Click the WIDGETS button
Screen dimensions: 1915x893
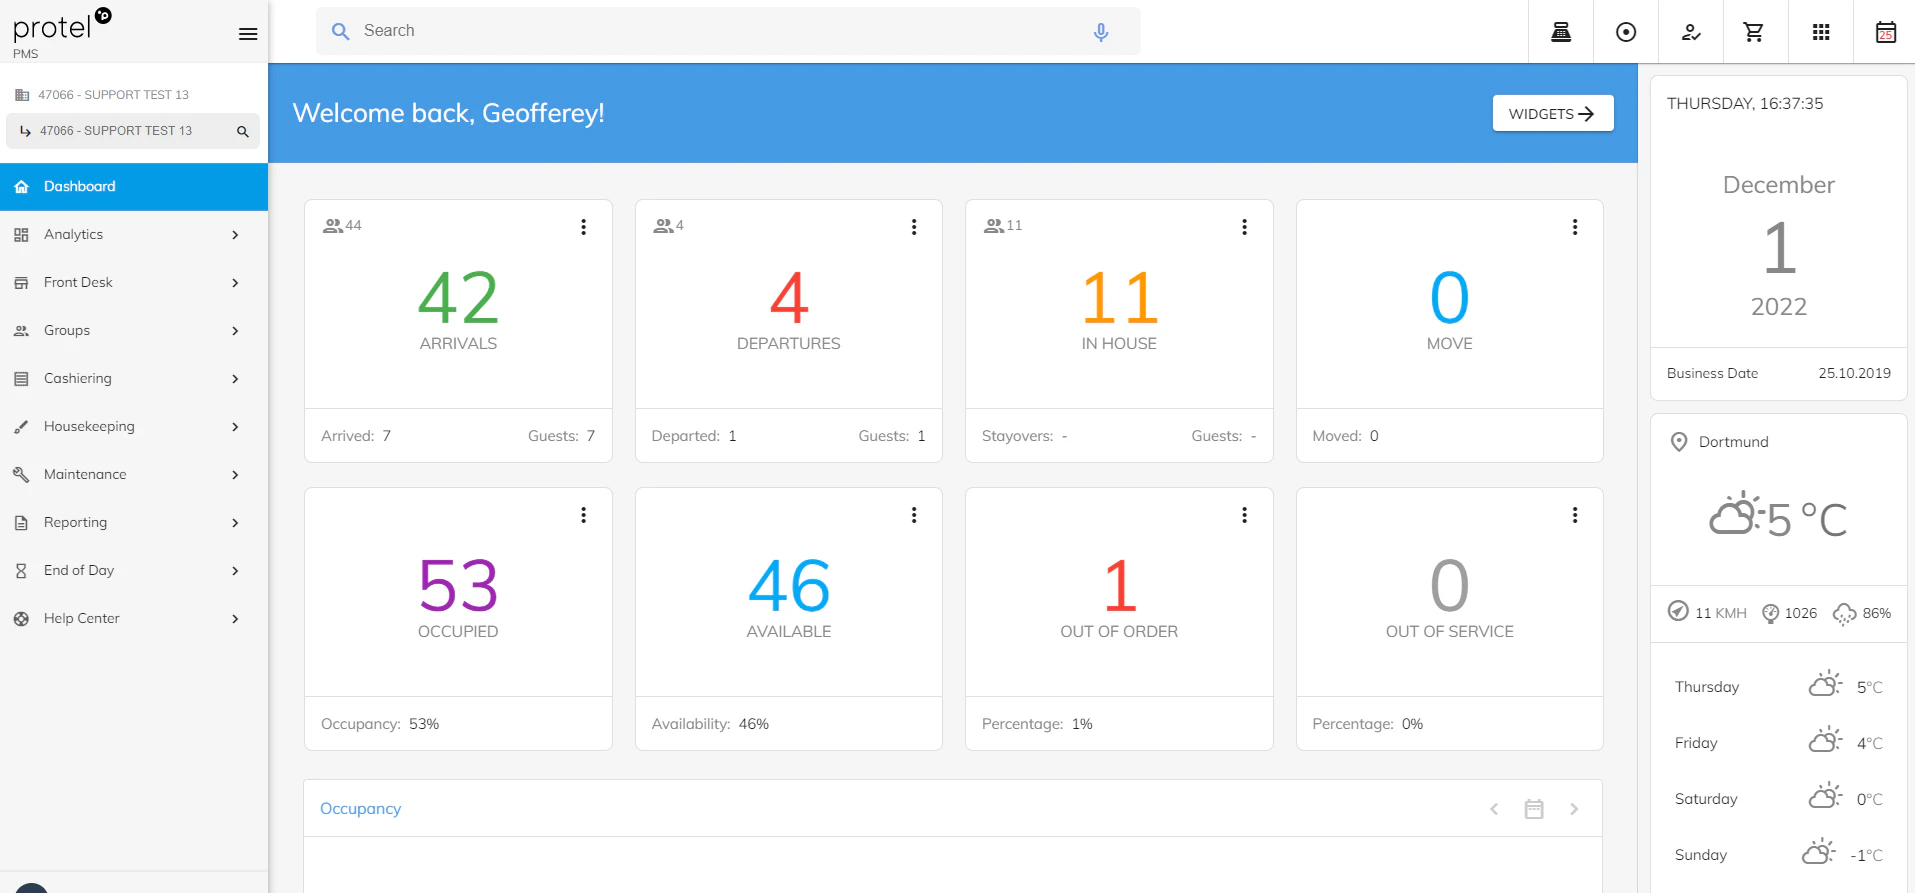1552,114
